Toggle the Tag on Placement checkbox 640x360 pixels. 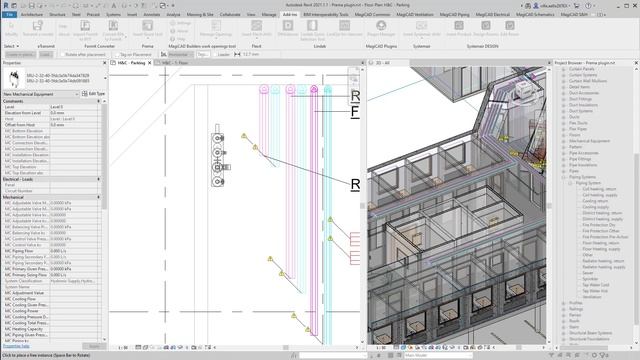click(x=117, y=54)
